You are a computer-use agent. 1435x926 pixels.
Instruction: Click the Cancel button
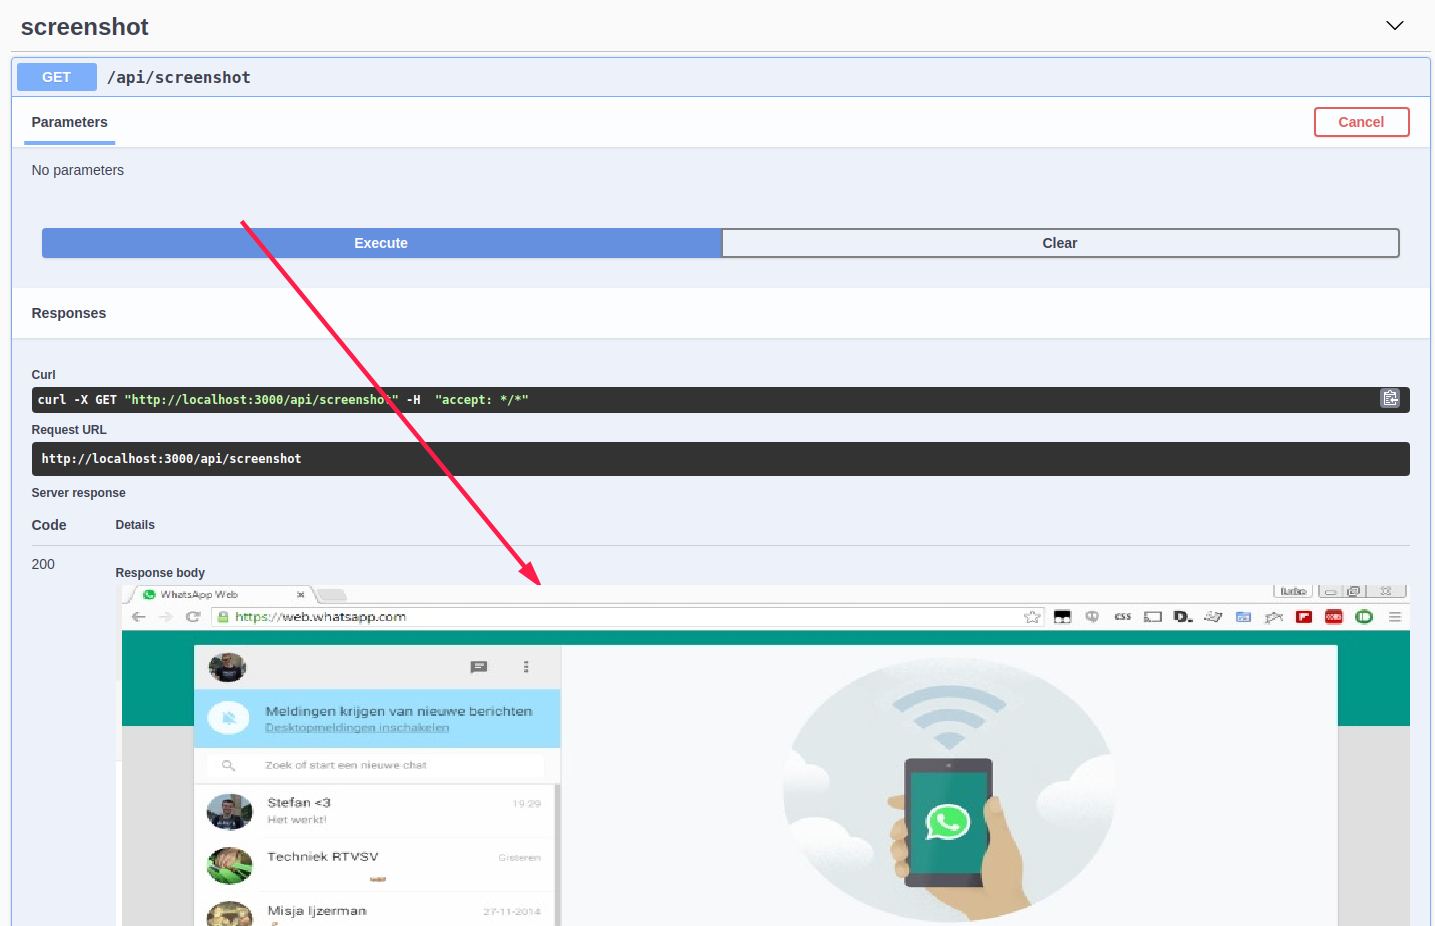[x=1361, y=122]
